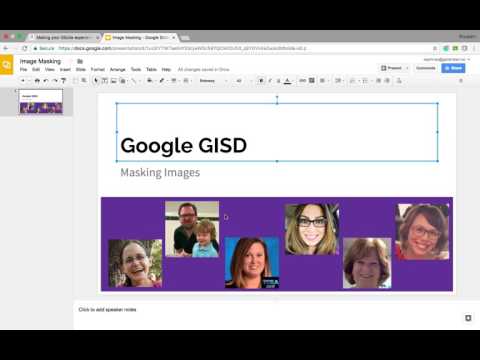Click the Present button
This screenshot has height=360, width=480.
coord(391,68)
